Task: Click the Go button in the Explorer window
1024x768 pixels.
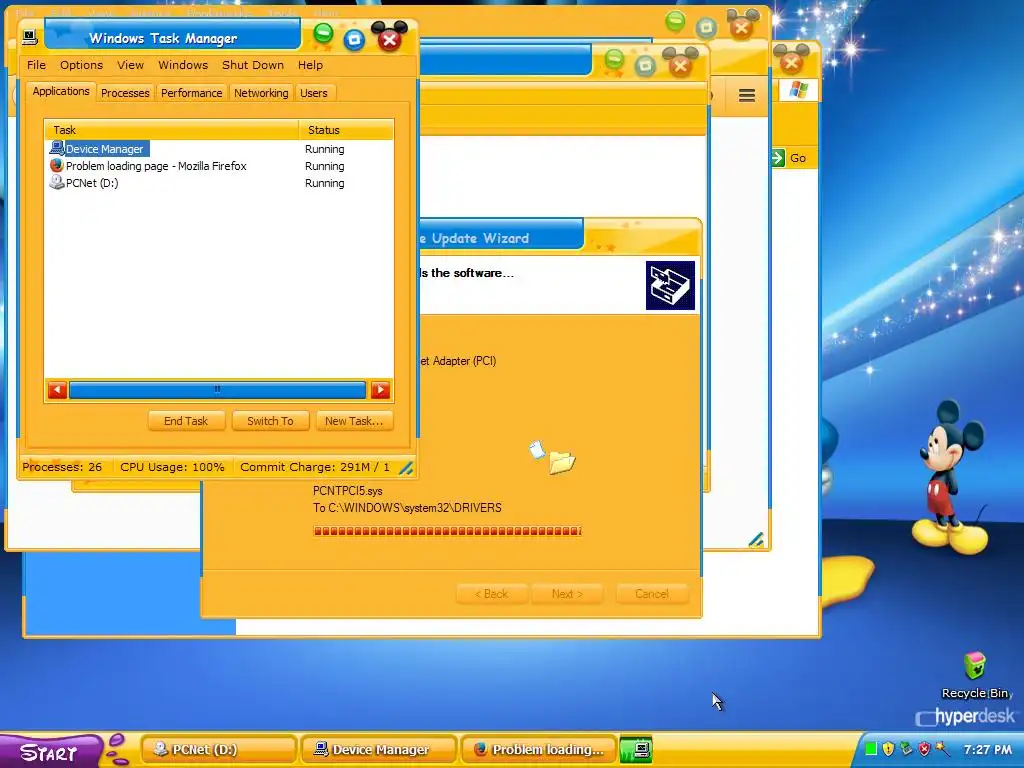Action: (789, 157)
